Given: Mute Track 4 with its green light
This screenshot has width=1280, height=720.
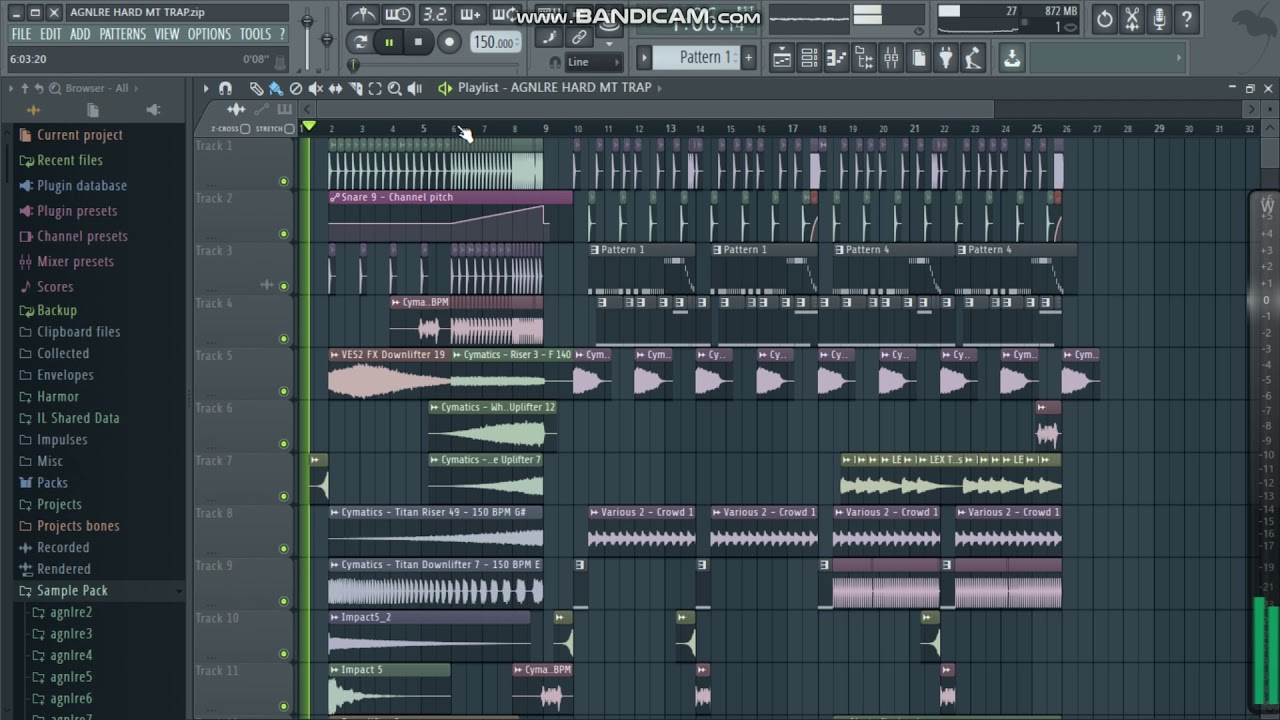Looking at the screenshot, I should point(284,338).
